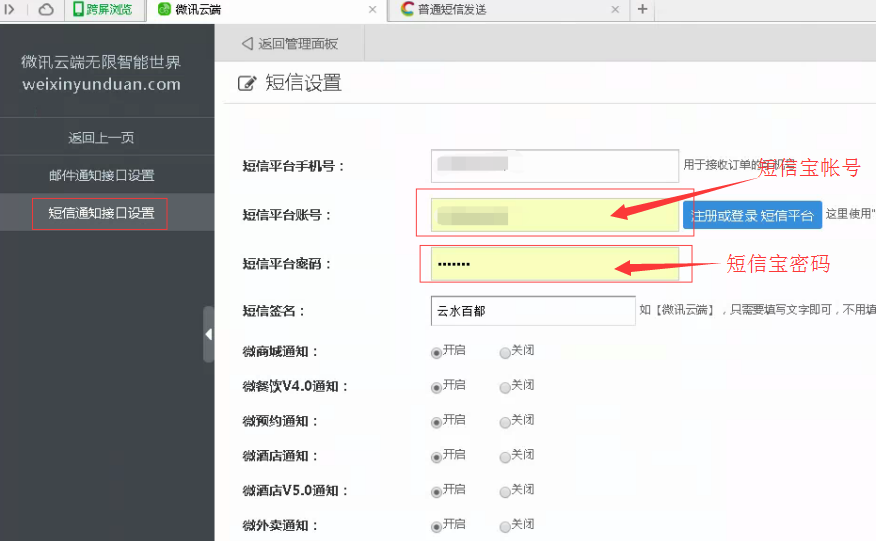Click the sidebar toggle icon at top-left
The width and height of the screenshot is (876, 541).
tap(11, 10)
